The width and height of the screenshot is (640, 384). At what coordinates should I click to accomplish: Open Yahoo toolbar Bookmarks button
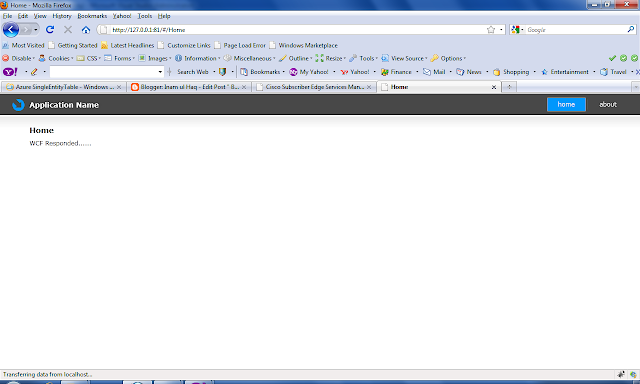[x=260, y=72]
